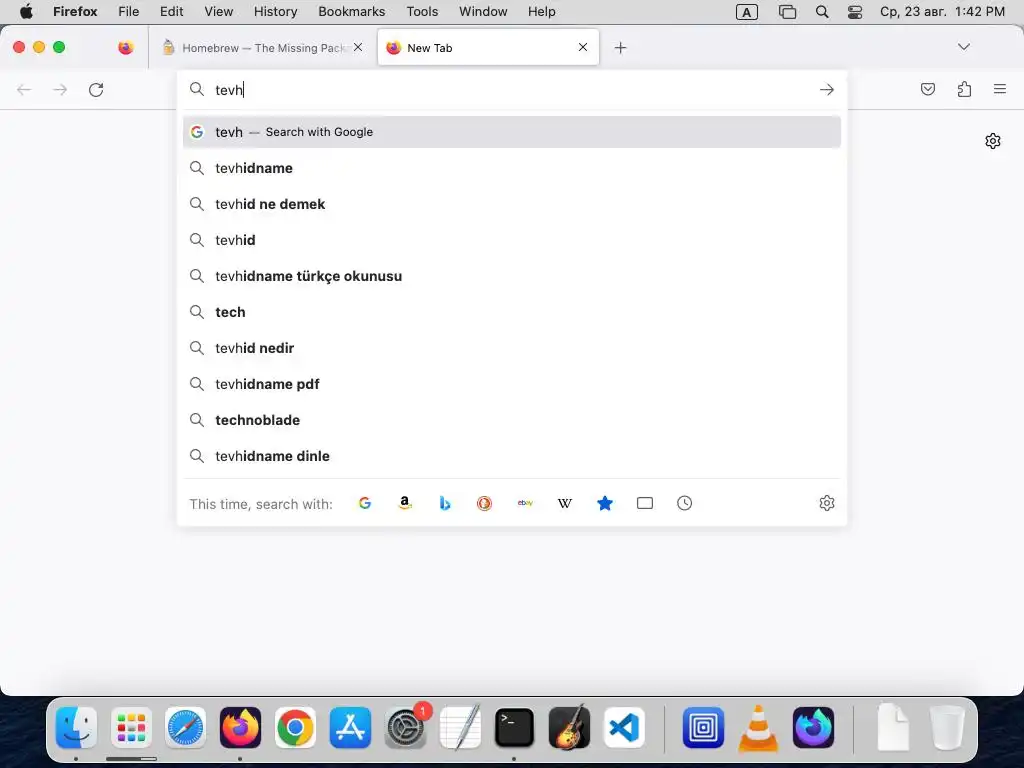The width and height of the screenshot is (1024, 768).
Task: Click the Go arrow in address bar
Action: [x=827, y=89]
